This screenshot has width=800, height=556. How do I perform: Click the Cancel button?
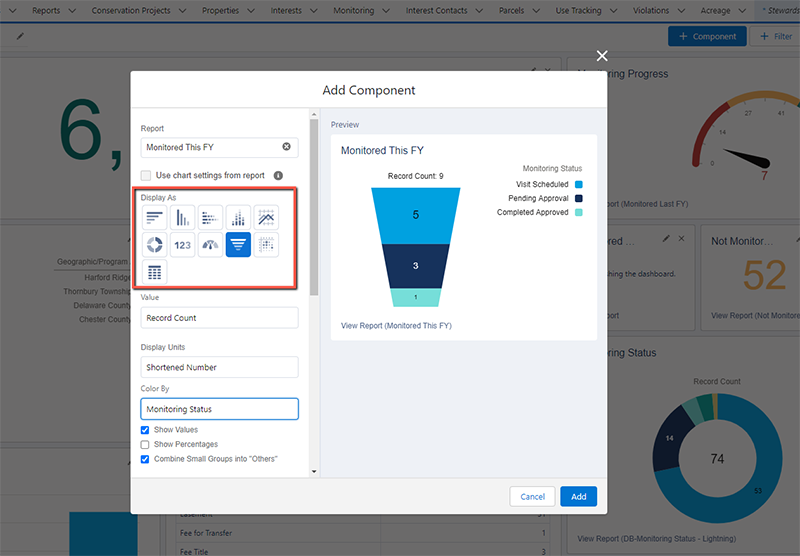coord(532,497)
